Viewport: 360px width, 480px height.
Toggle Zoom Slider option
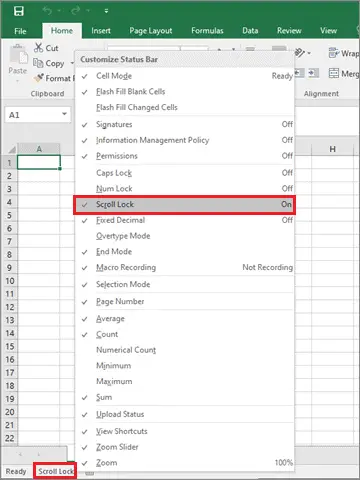(185, 447)
